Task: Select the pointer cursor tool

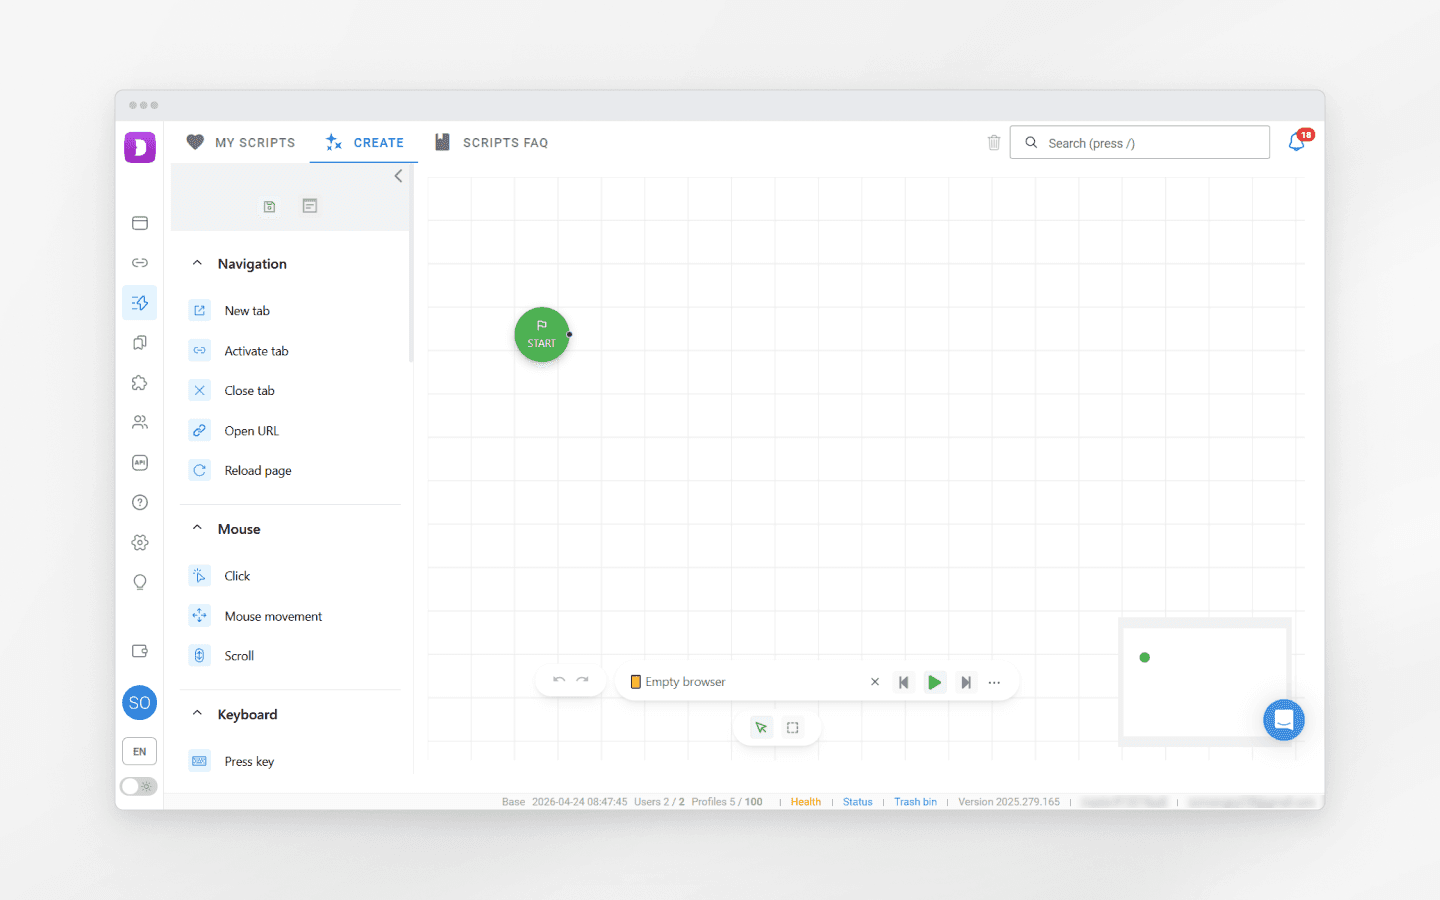Action: coord(762,728)
